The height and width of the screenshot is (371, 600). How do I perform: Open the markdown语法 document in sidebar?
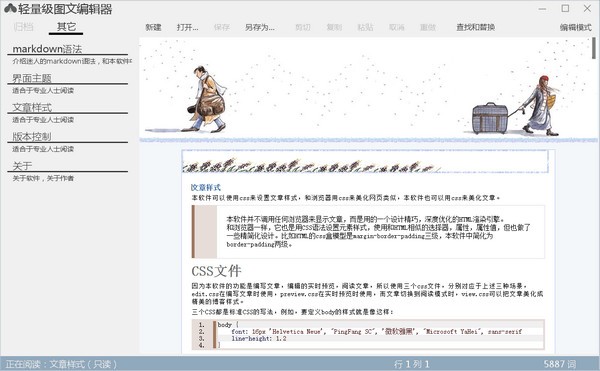(47, 49)
